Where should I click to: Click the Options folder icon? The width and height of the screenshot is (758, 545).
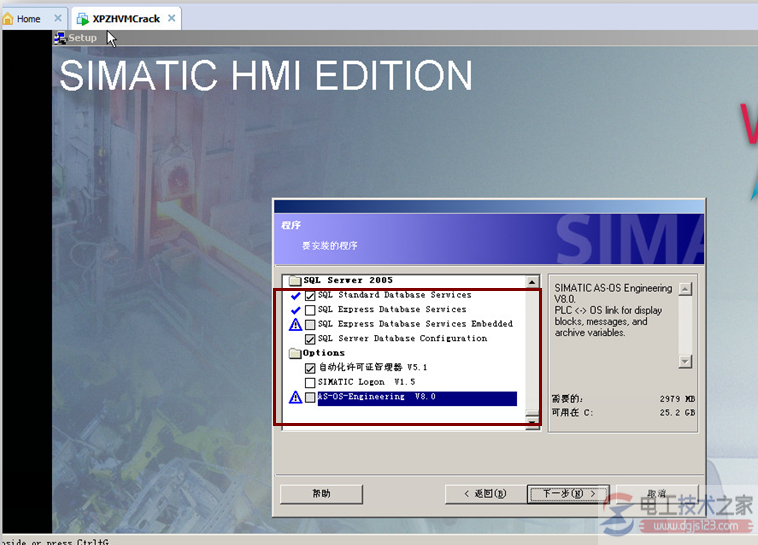click(294, 353)
